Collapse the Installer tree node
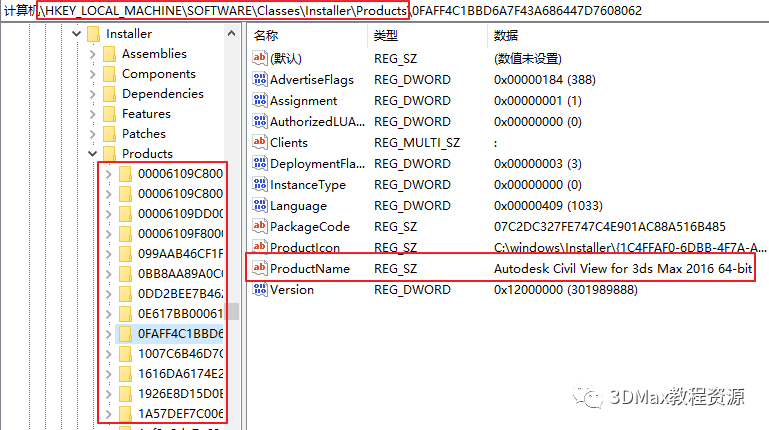The height and width of the screenshot is (430, 769). pos(77,34)
